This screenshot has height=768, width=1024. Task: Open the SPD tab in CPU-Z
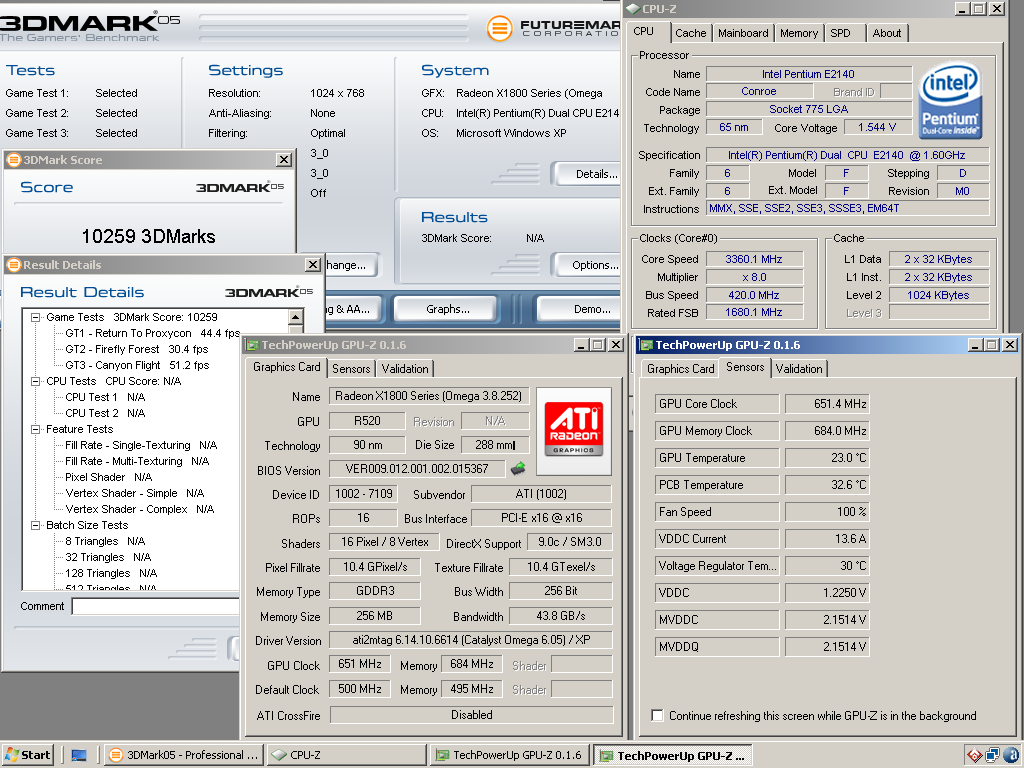click(840, 33)
